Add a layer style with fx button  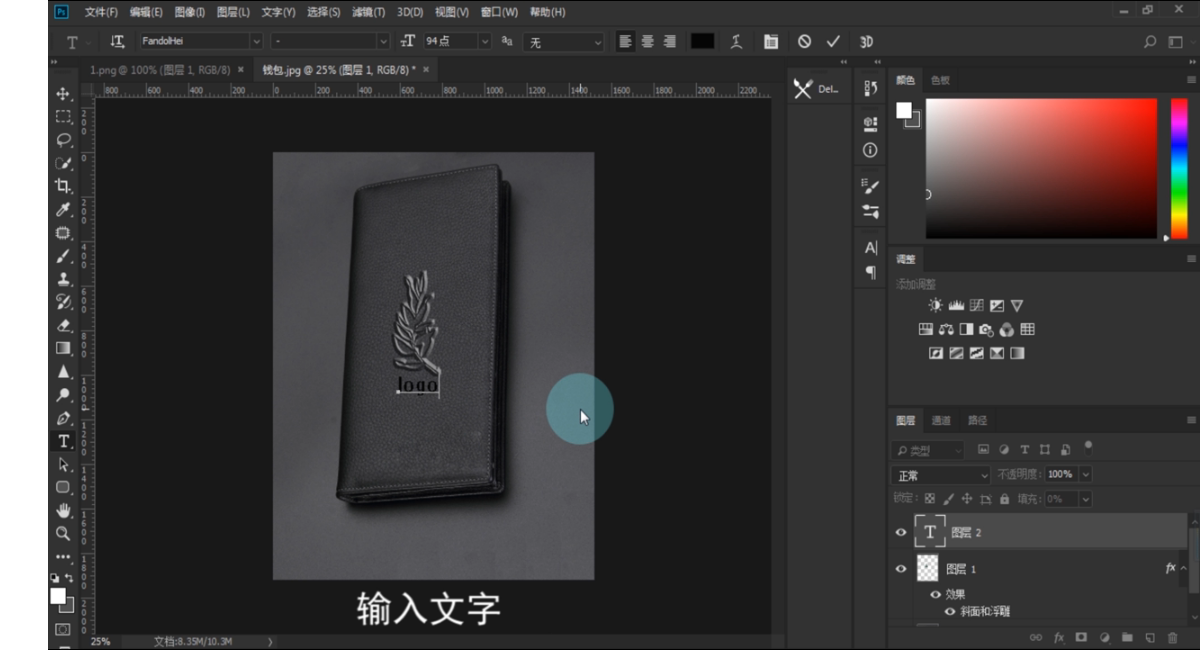(x=1058, y=637)
